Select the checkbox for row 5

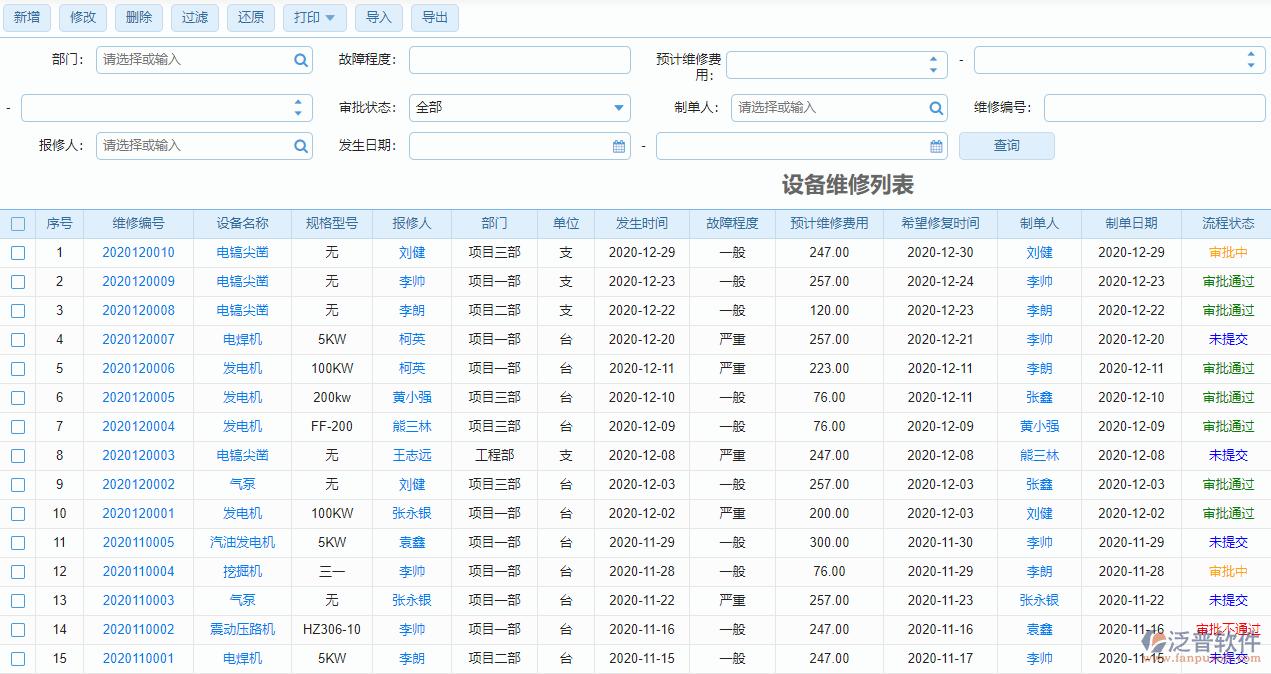pyautogui.click(x=17, y=368)
